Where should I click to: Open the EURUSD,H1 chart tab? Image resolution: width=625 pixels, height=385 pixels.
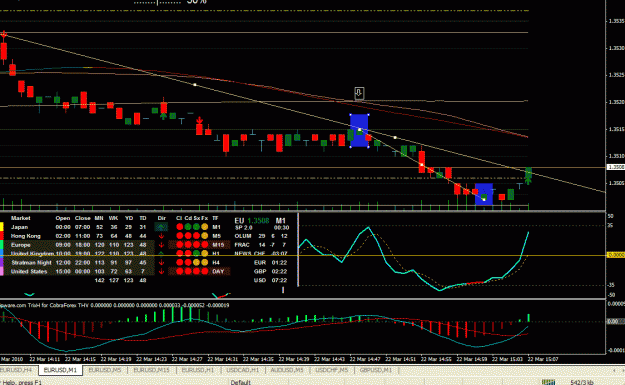pos(198,370)
